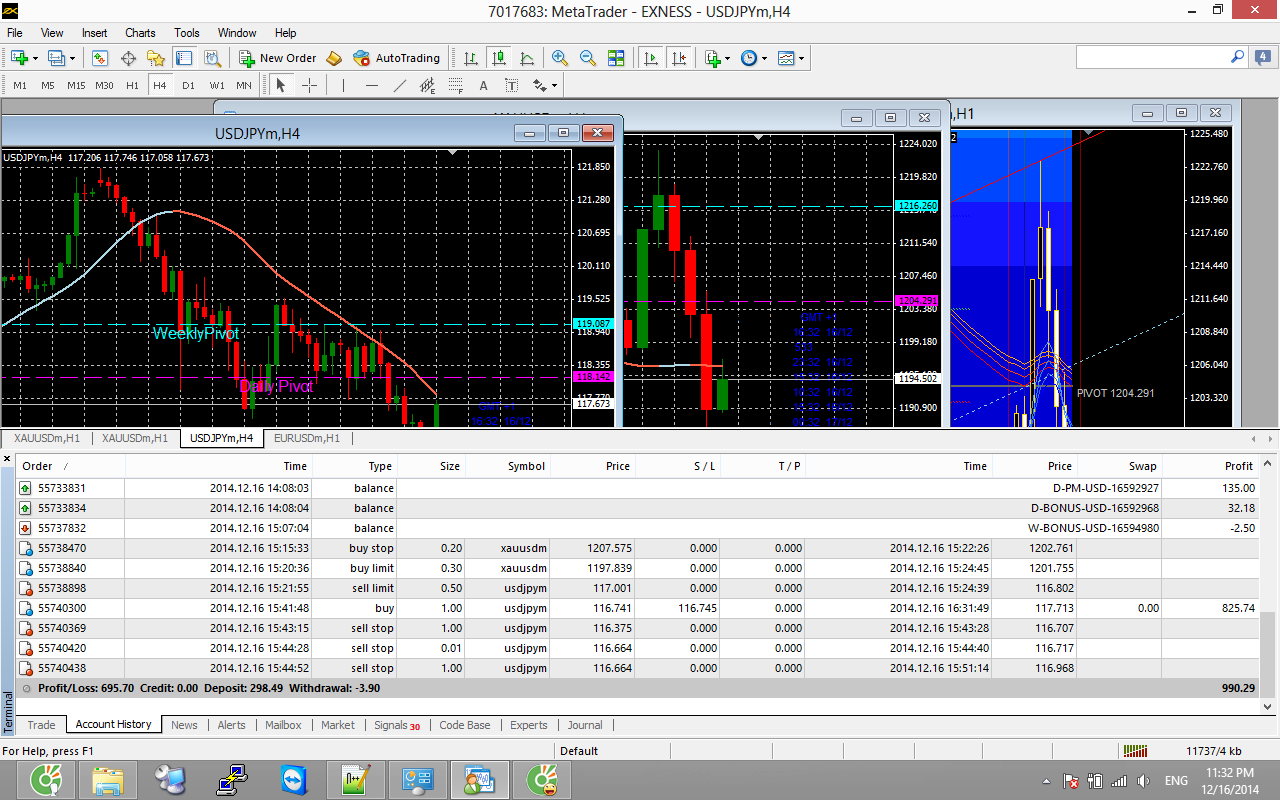Image resolution: width=1280 pixels, height=800 pixels.
Task: Select the trendline drawing tool
Action: 399,85
